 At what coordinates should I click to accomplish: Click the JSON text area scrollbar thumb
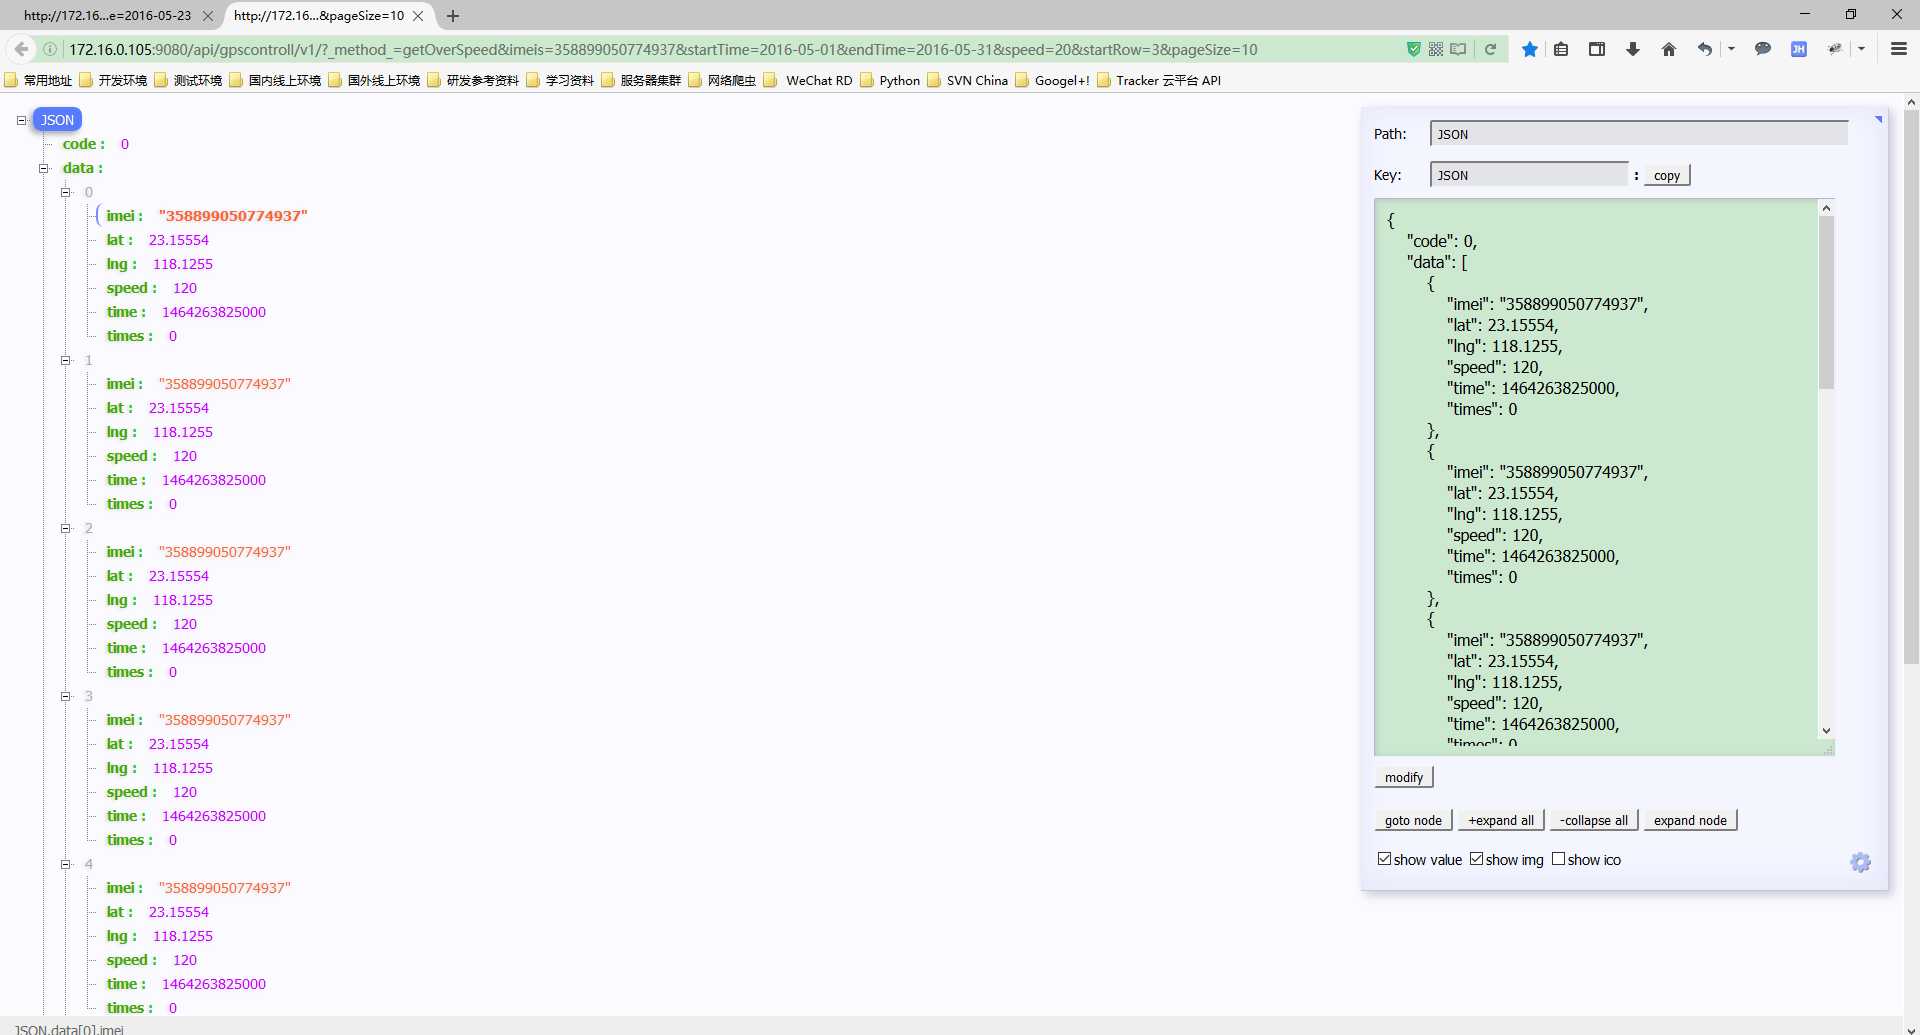[1826, 303]
